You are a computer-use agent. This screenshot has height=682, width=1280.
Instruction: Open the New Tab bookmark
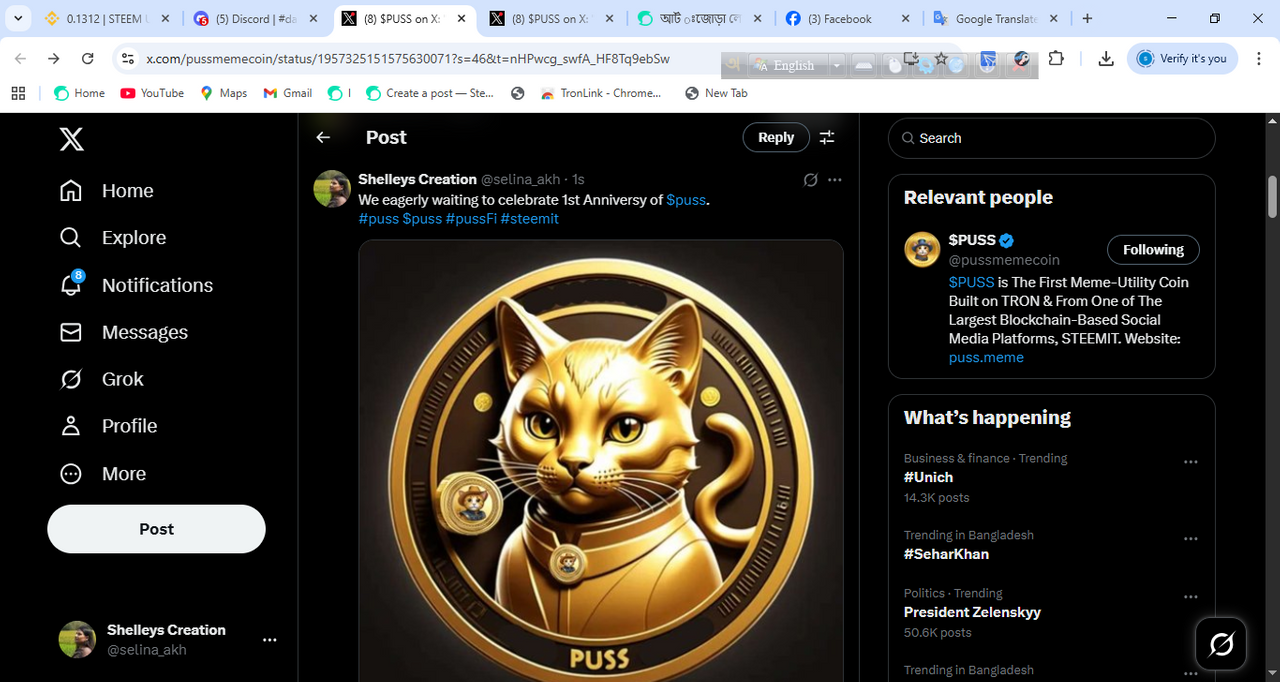coord(716,93)
